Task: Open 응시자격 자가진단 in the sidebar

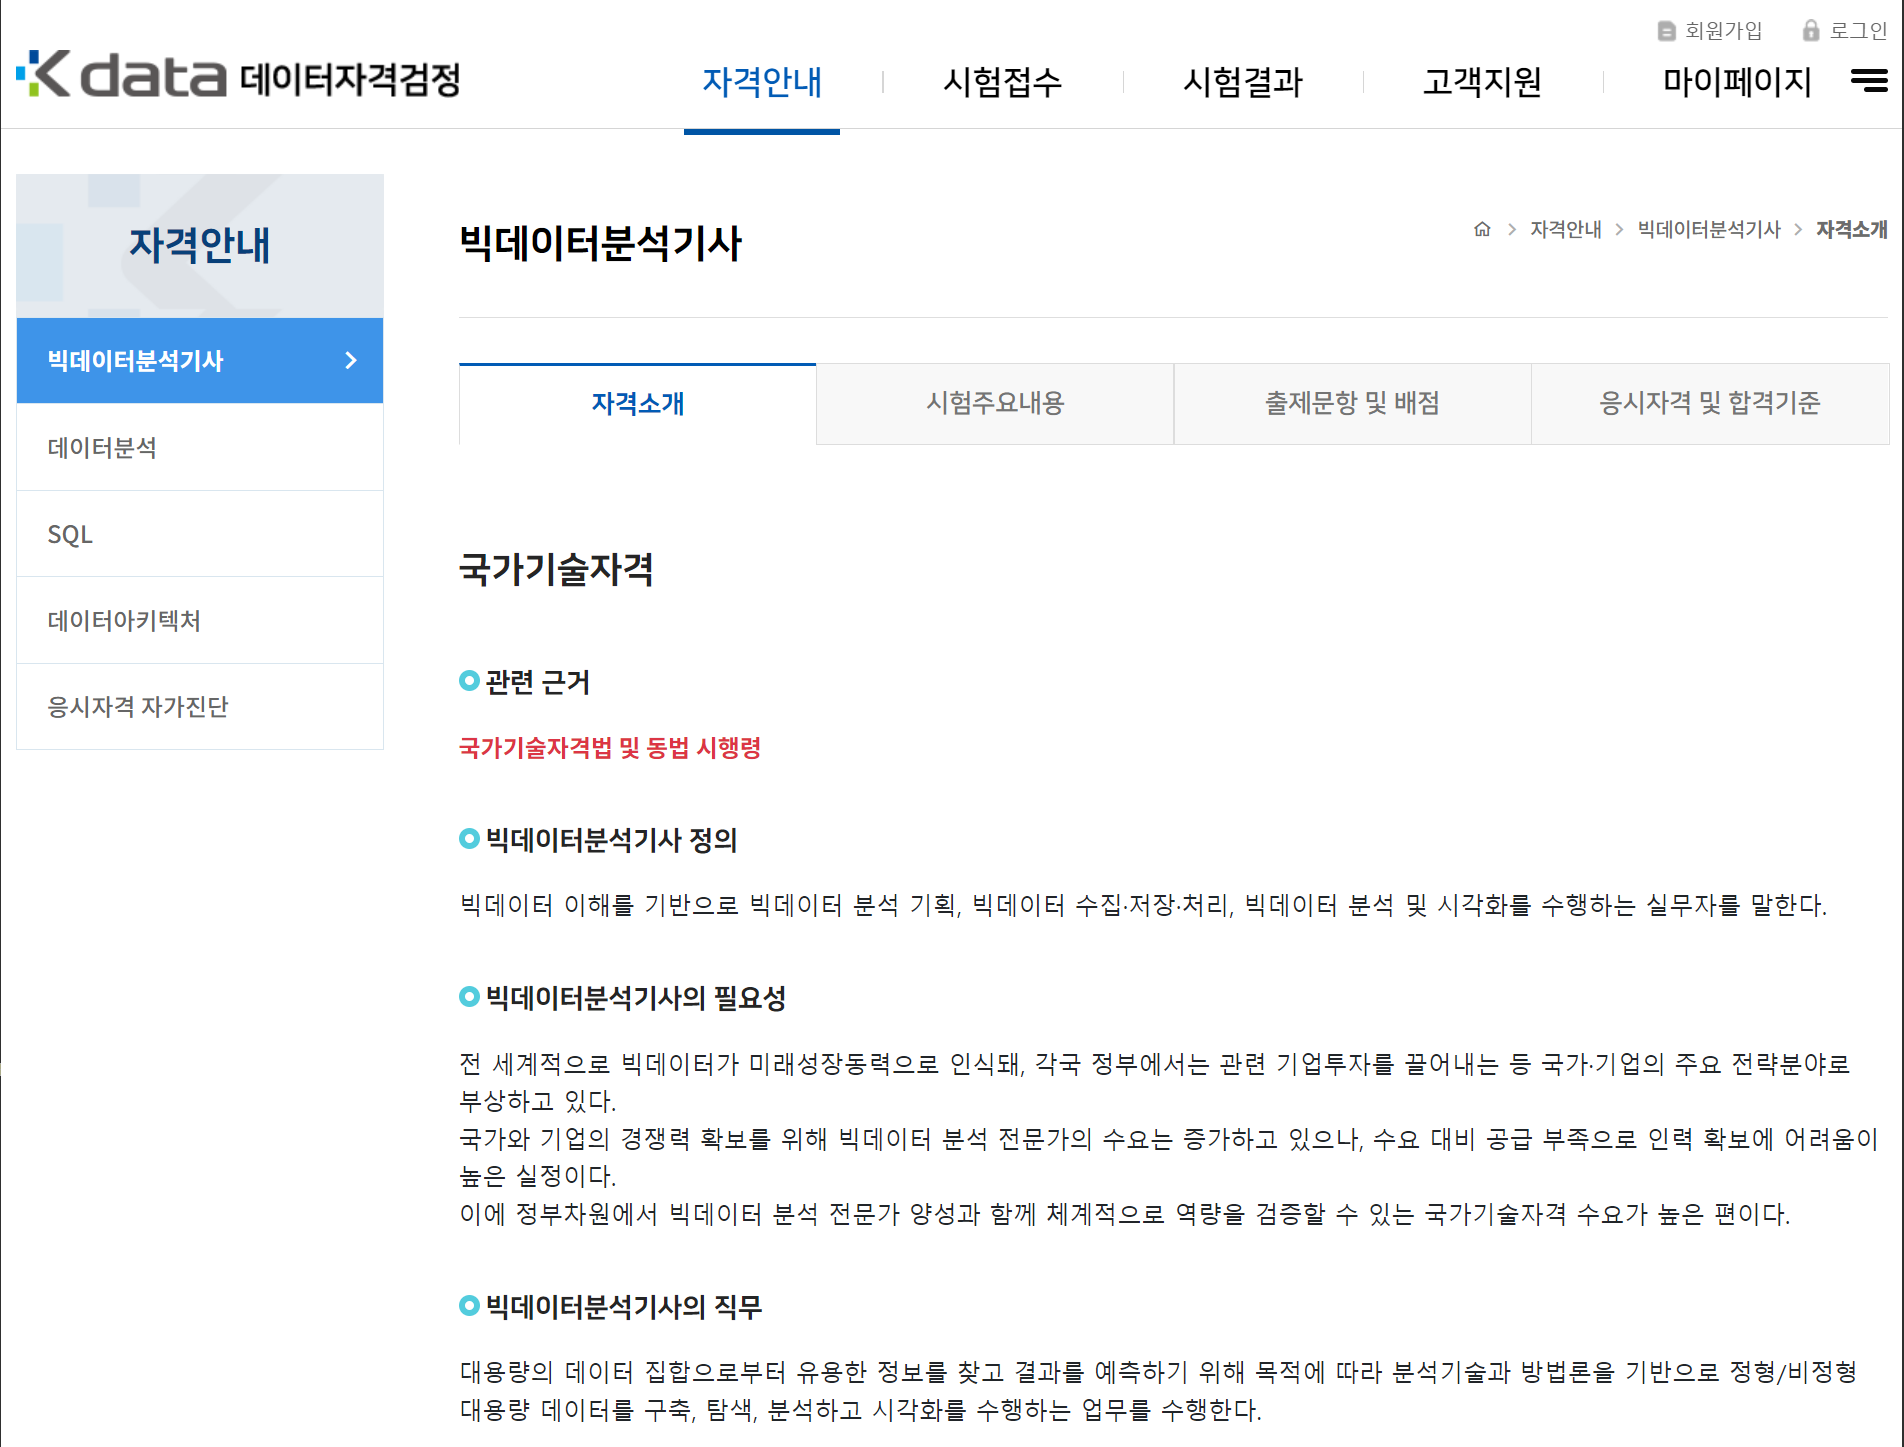Action: coord(200,707)
